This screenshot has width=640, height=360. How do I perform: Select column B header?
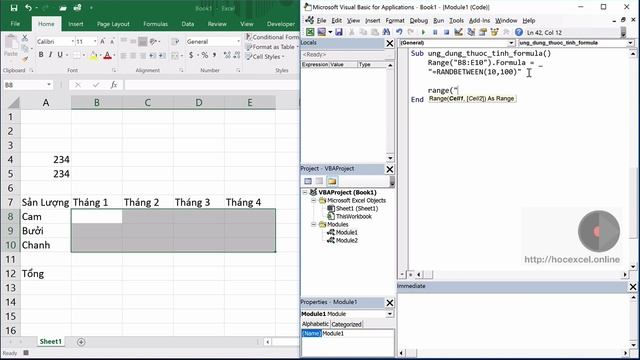97,102
